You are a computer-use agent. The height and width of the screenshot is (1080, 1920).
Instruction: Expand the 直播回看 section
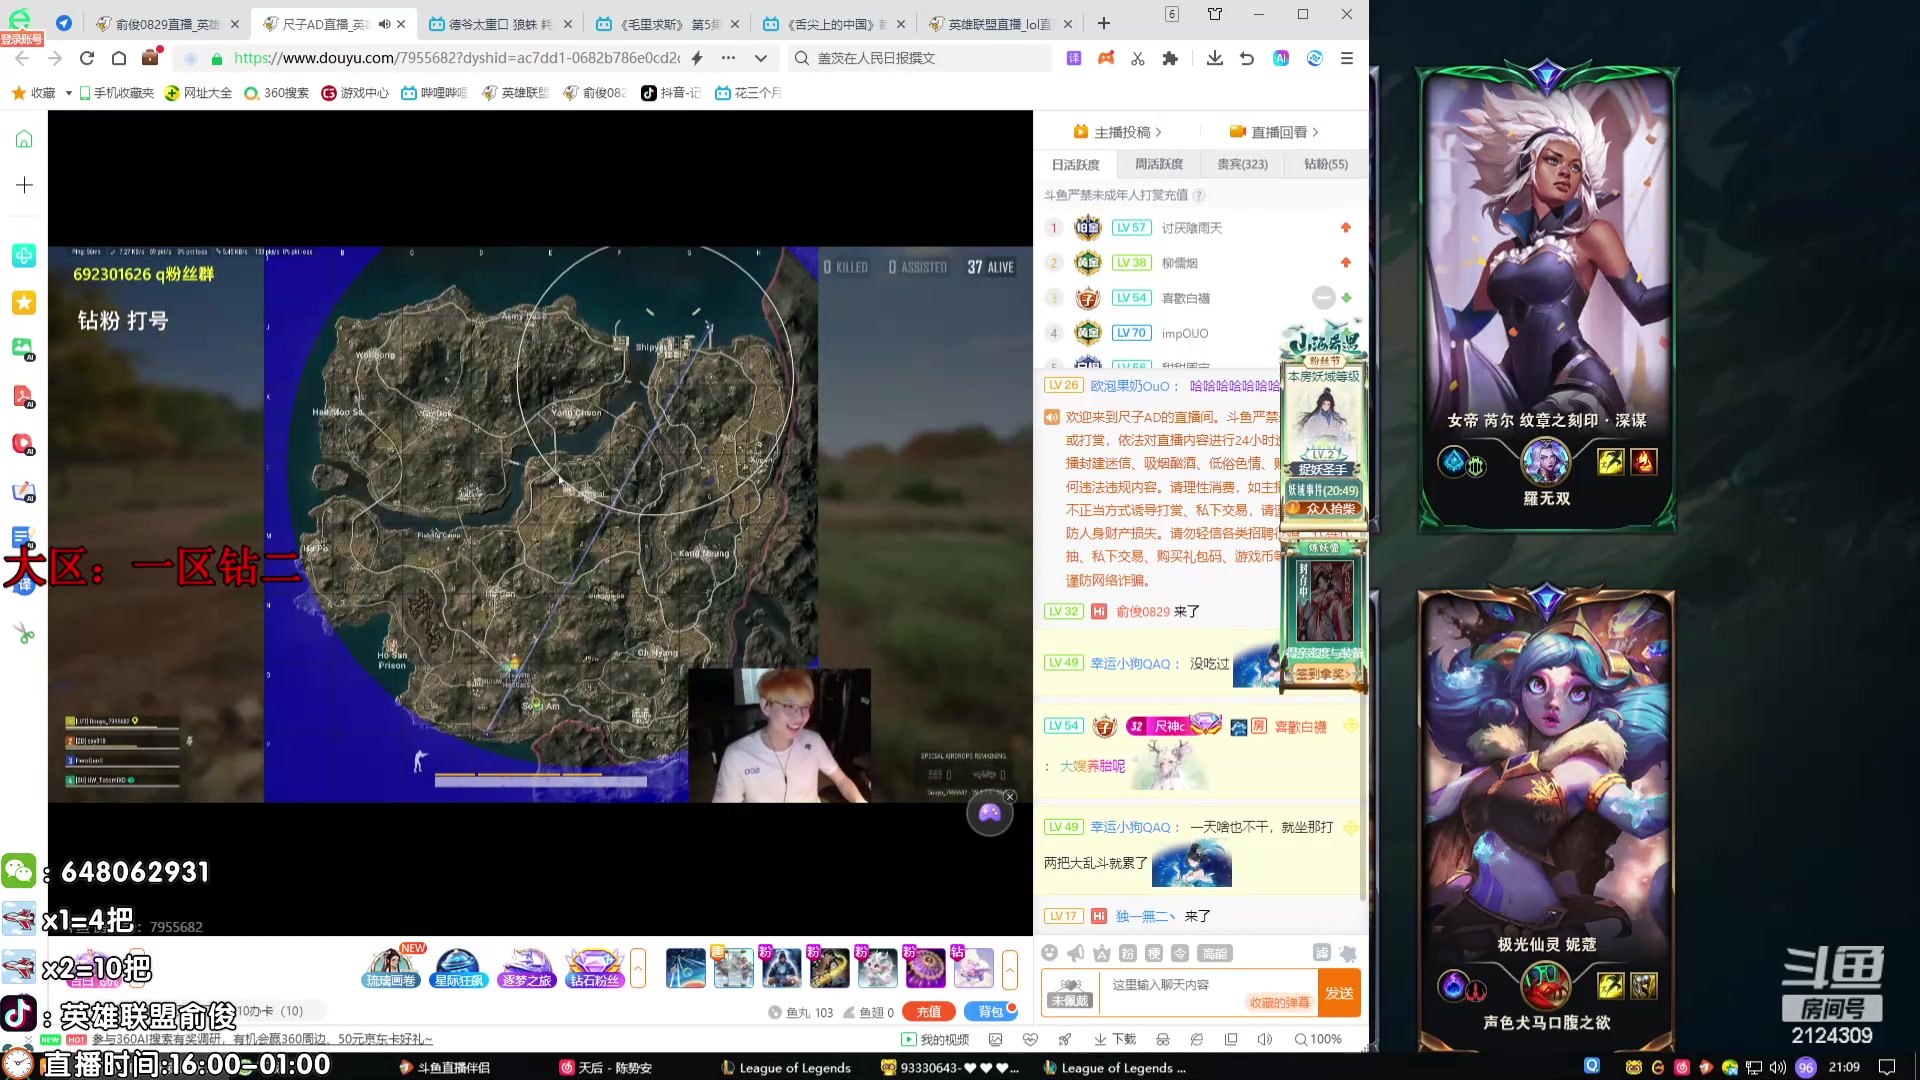[1274, 132]
